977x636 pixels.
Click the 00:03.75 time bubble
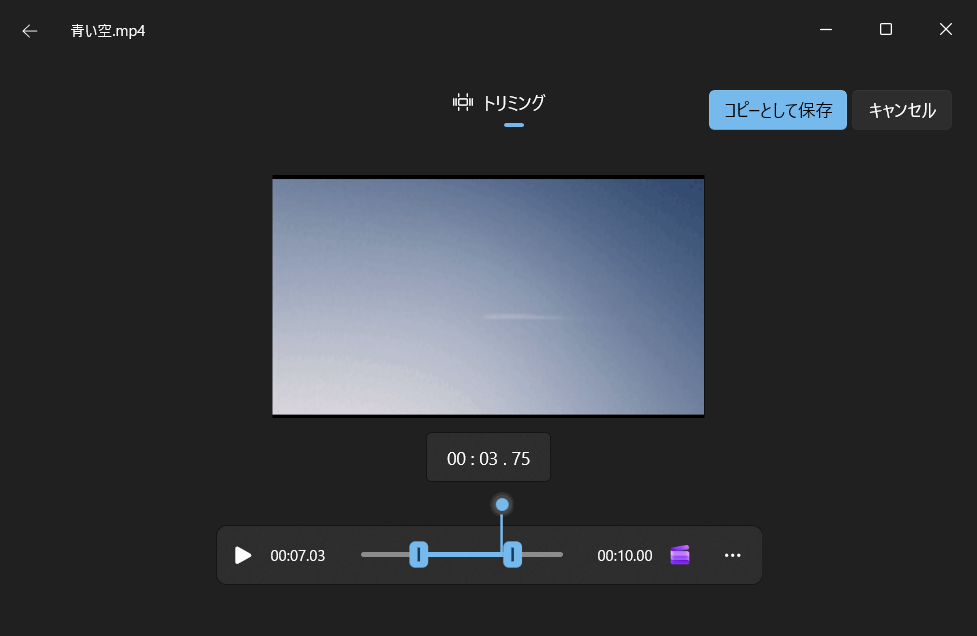(488, 457)
